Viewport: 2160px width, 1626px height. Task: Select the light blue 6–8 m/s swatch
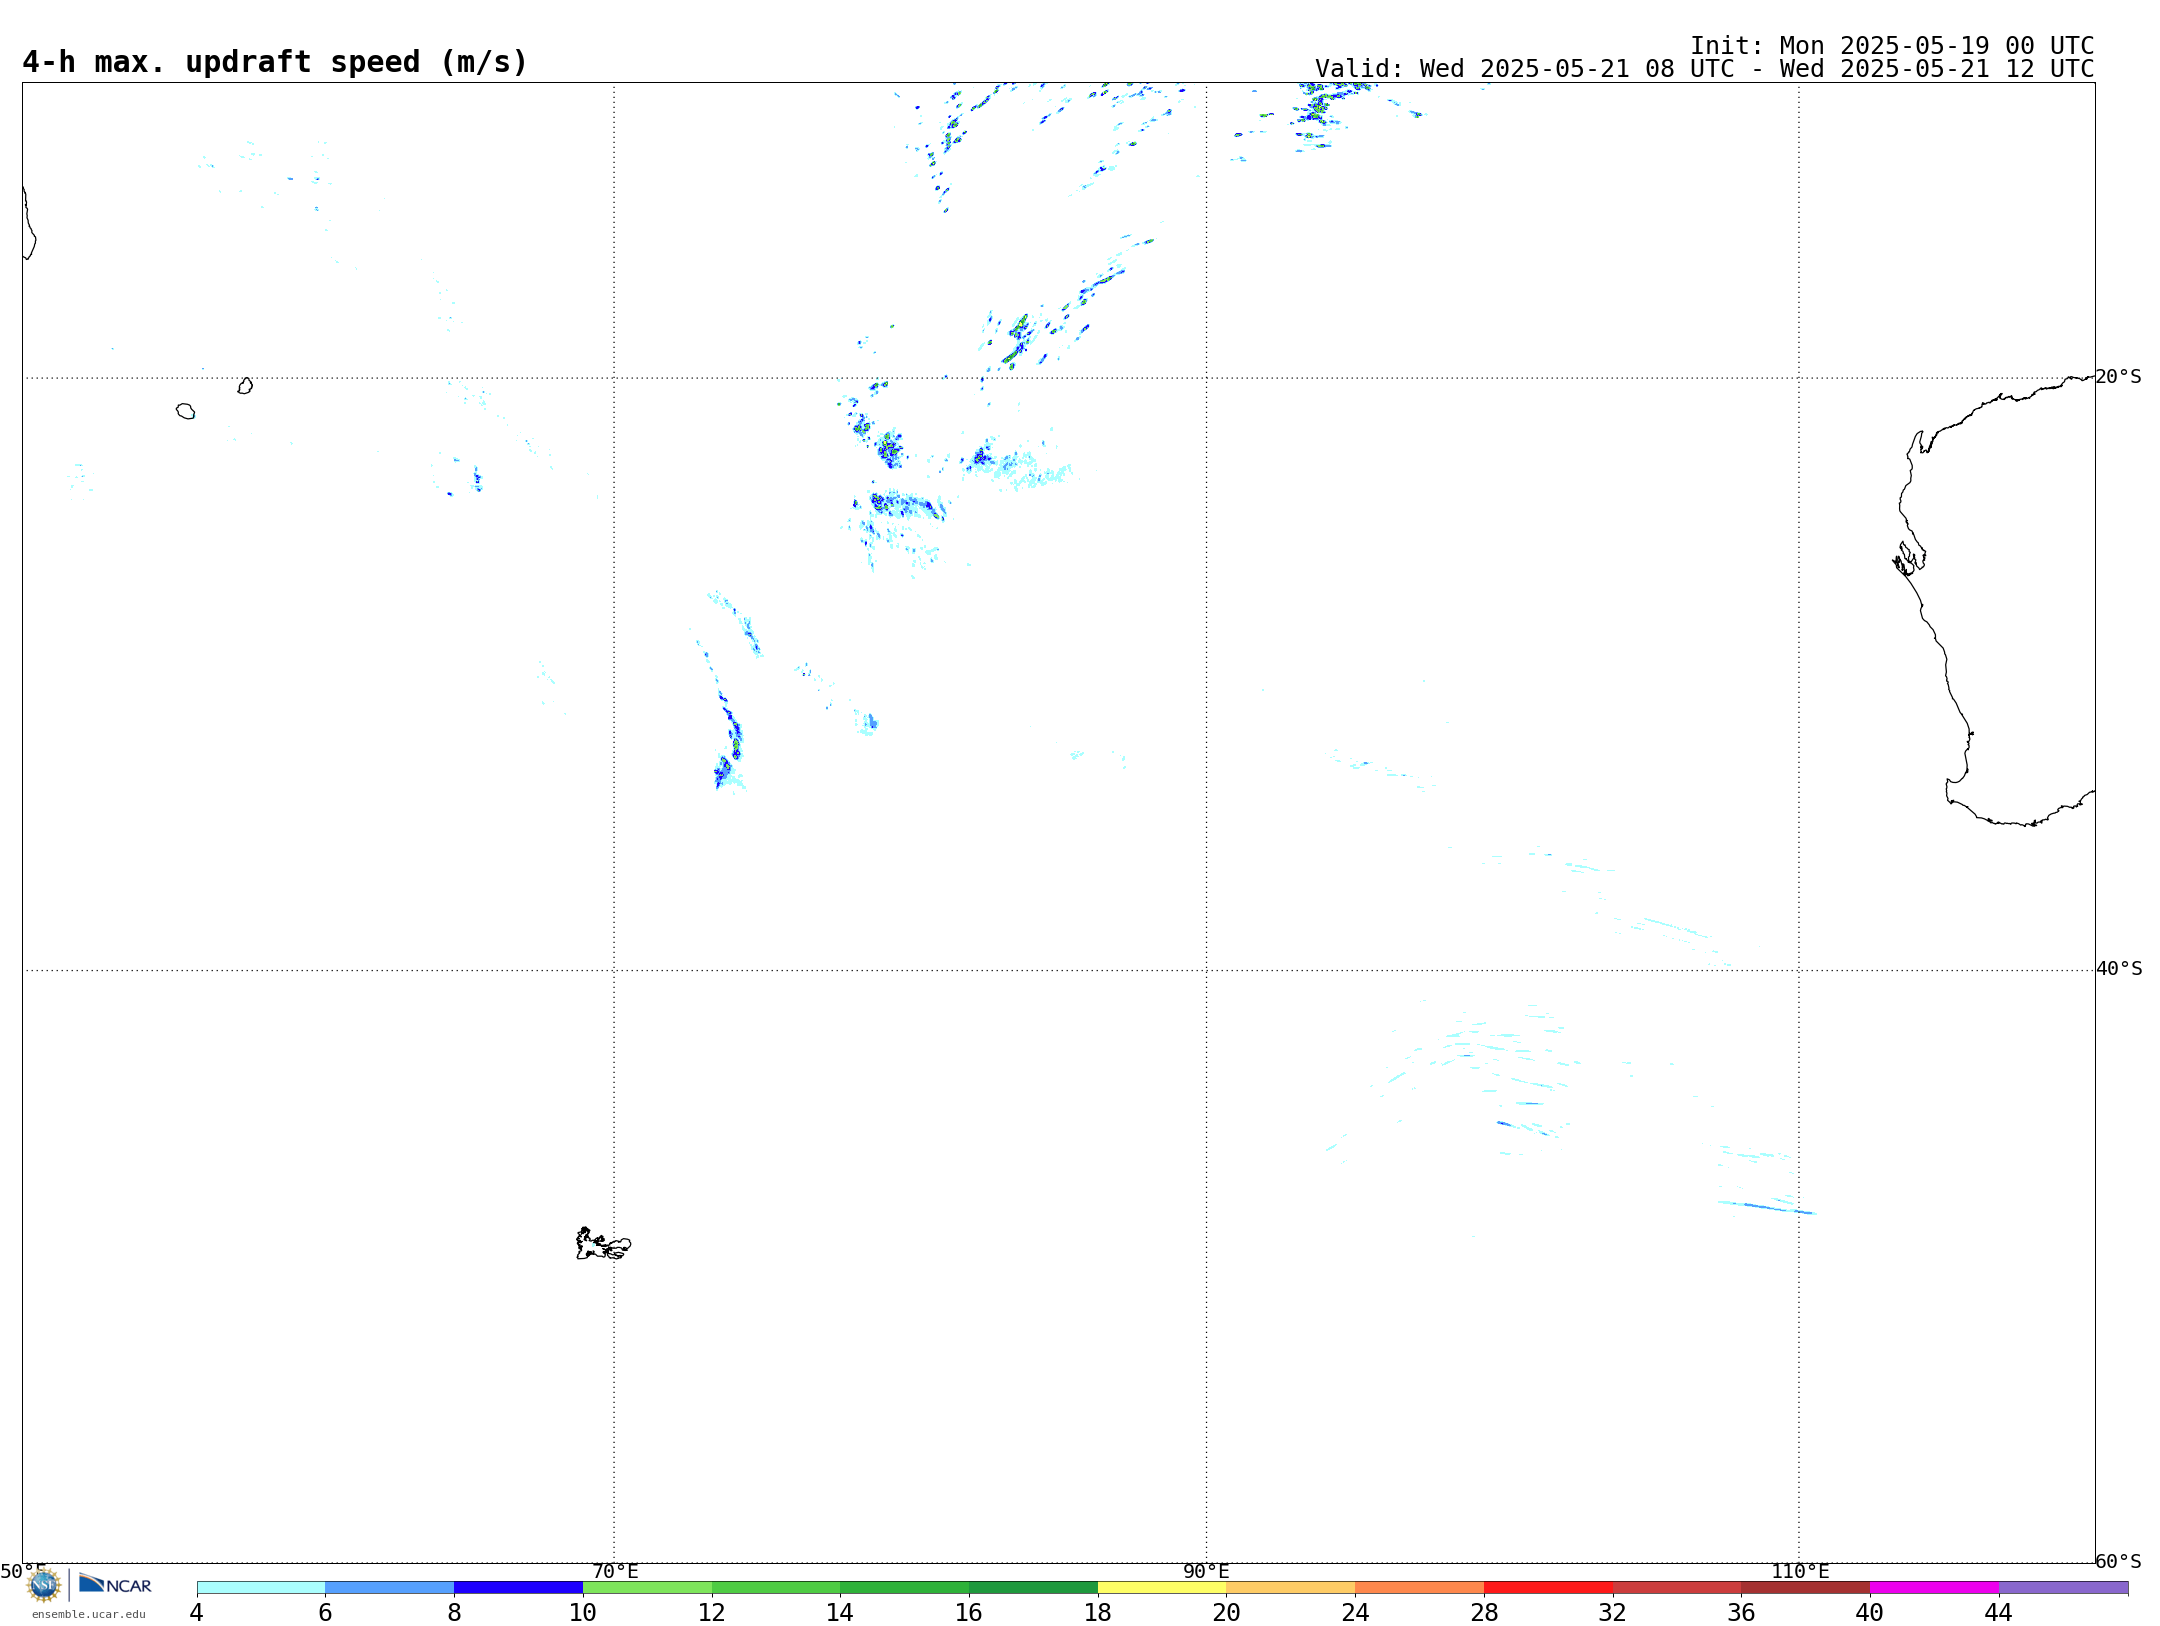coord(390,1588)
